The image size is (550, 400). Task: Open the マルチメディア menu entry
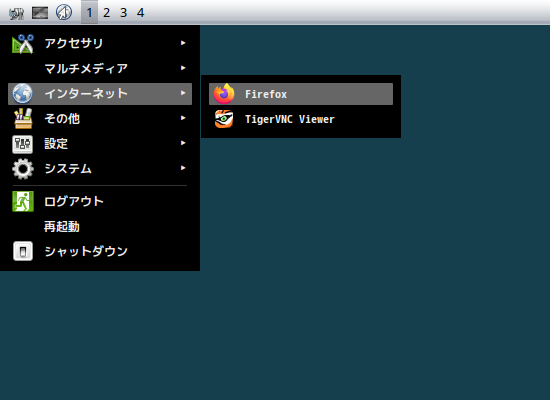[x=100, y=68]
